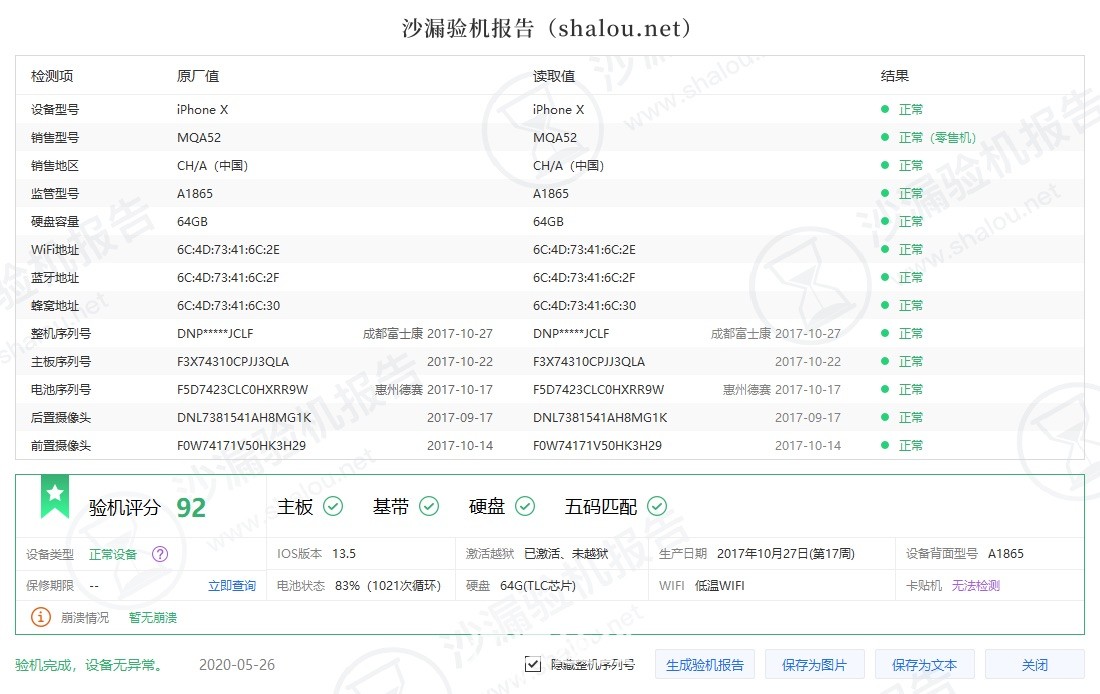Click the battery status 83%（1021次循环）
Image resolution: width=1100 pixels, height=694 pixels.
388,586
